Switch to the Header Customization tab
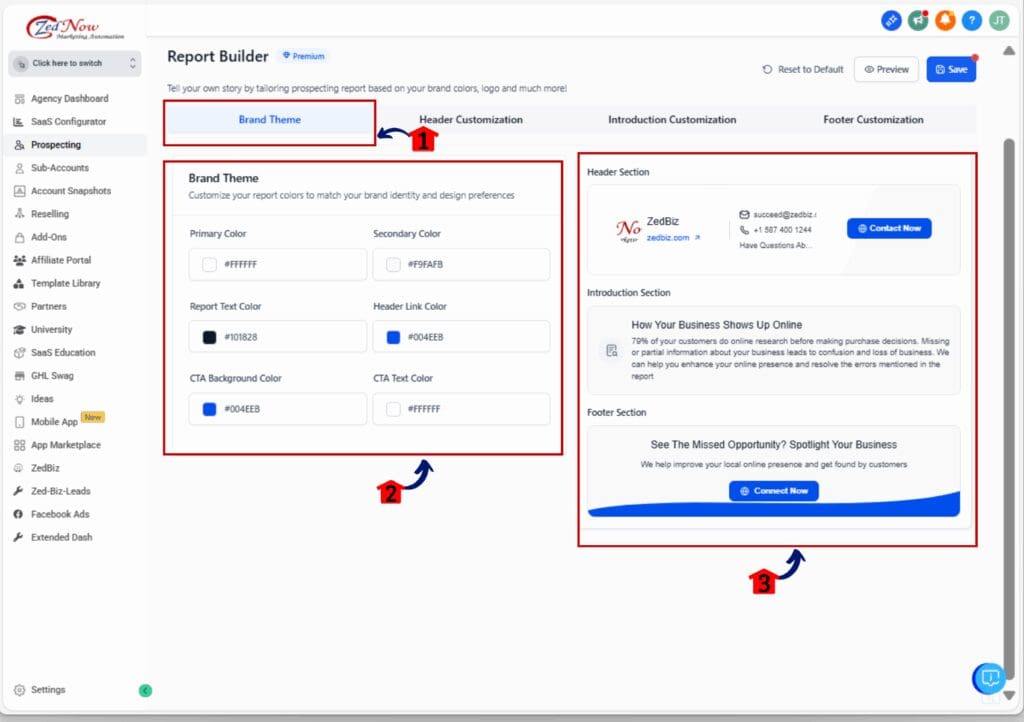This screenshot has width=1024, height=722. point(470,119)
